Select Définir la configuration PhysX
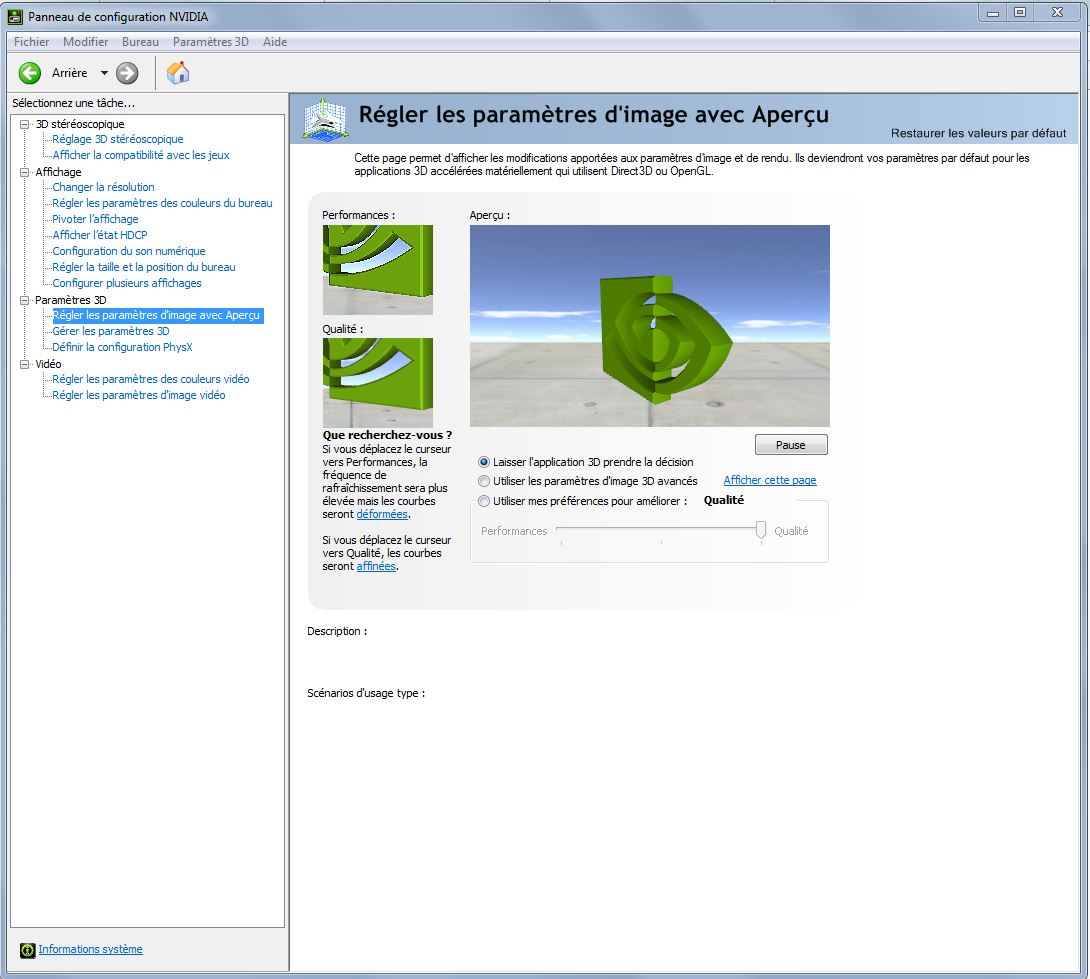 (x=122, y=347)
